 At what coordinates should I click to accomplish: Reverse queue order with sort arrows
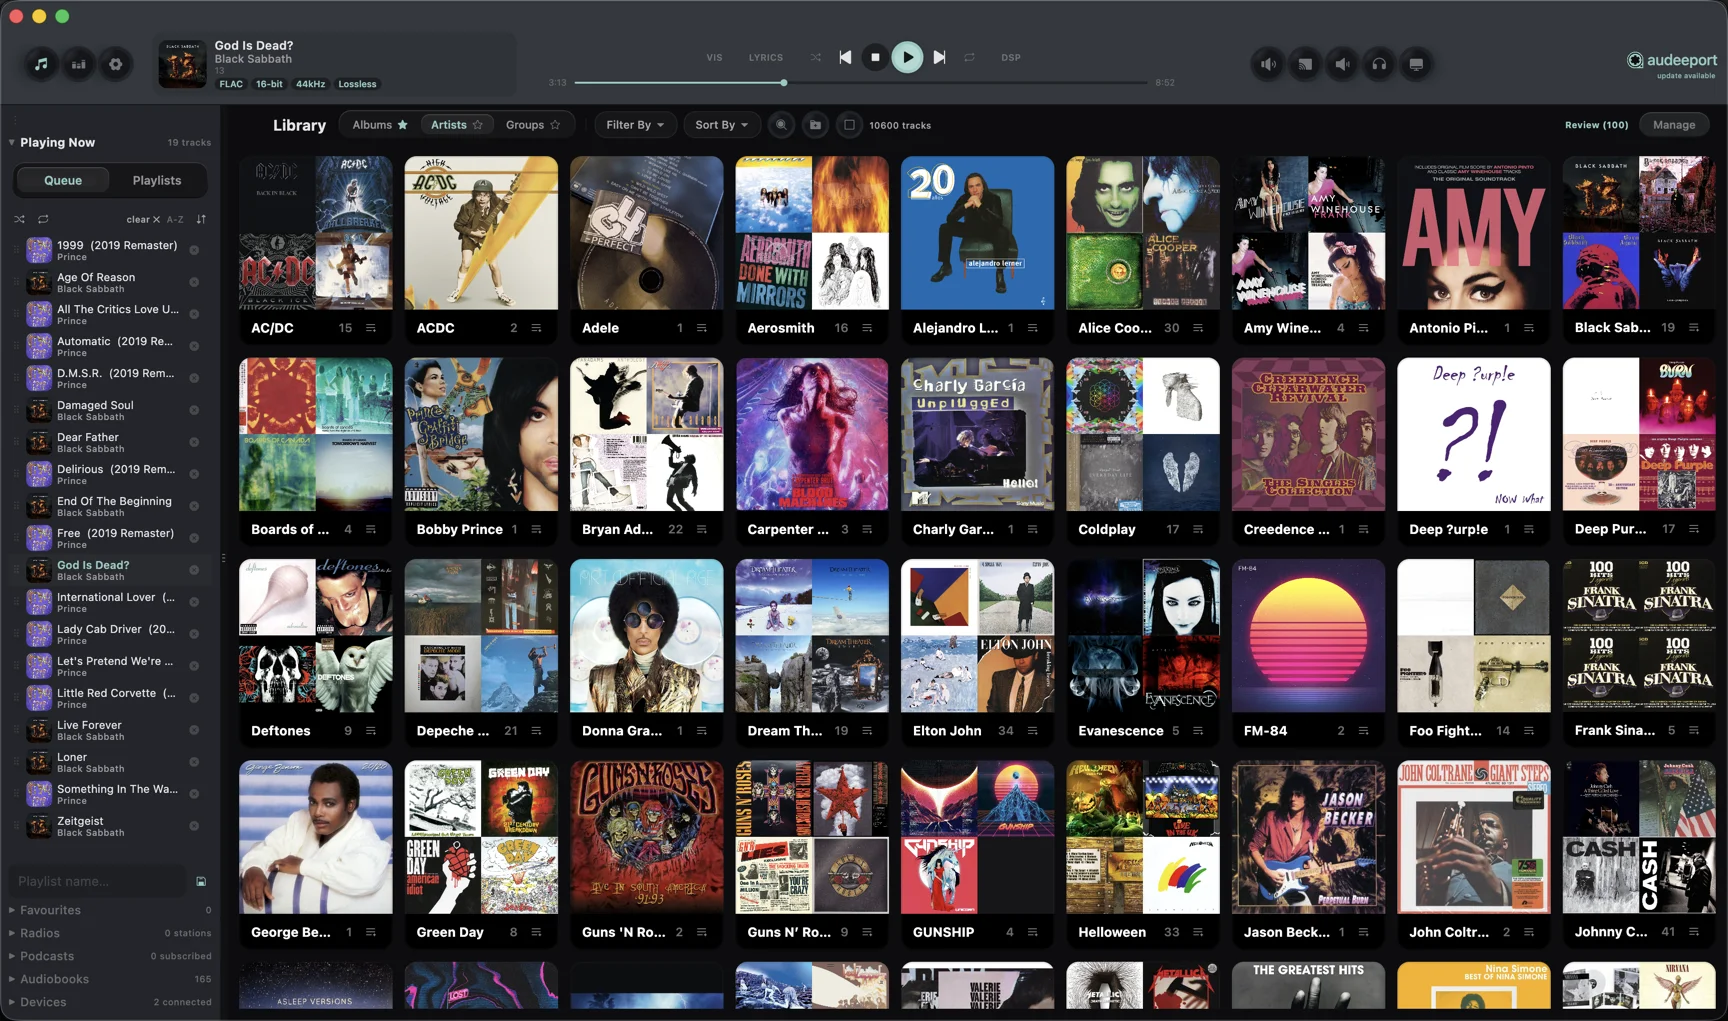[201, 219]
